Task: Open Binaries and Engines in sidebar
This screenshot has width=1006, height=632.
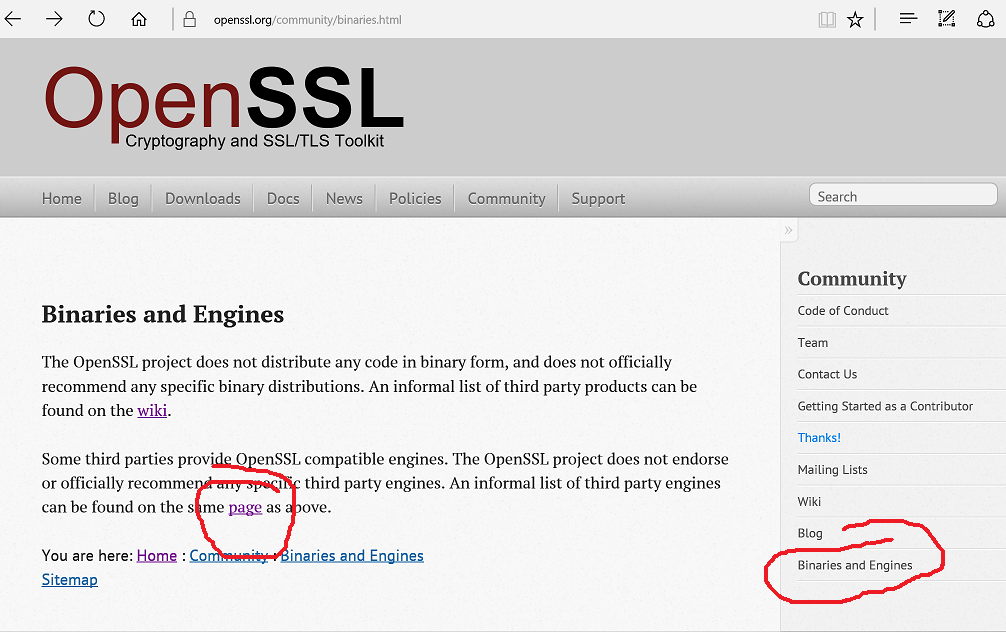Action: coord(855,565)
